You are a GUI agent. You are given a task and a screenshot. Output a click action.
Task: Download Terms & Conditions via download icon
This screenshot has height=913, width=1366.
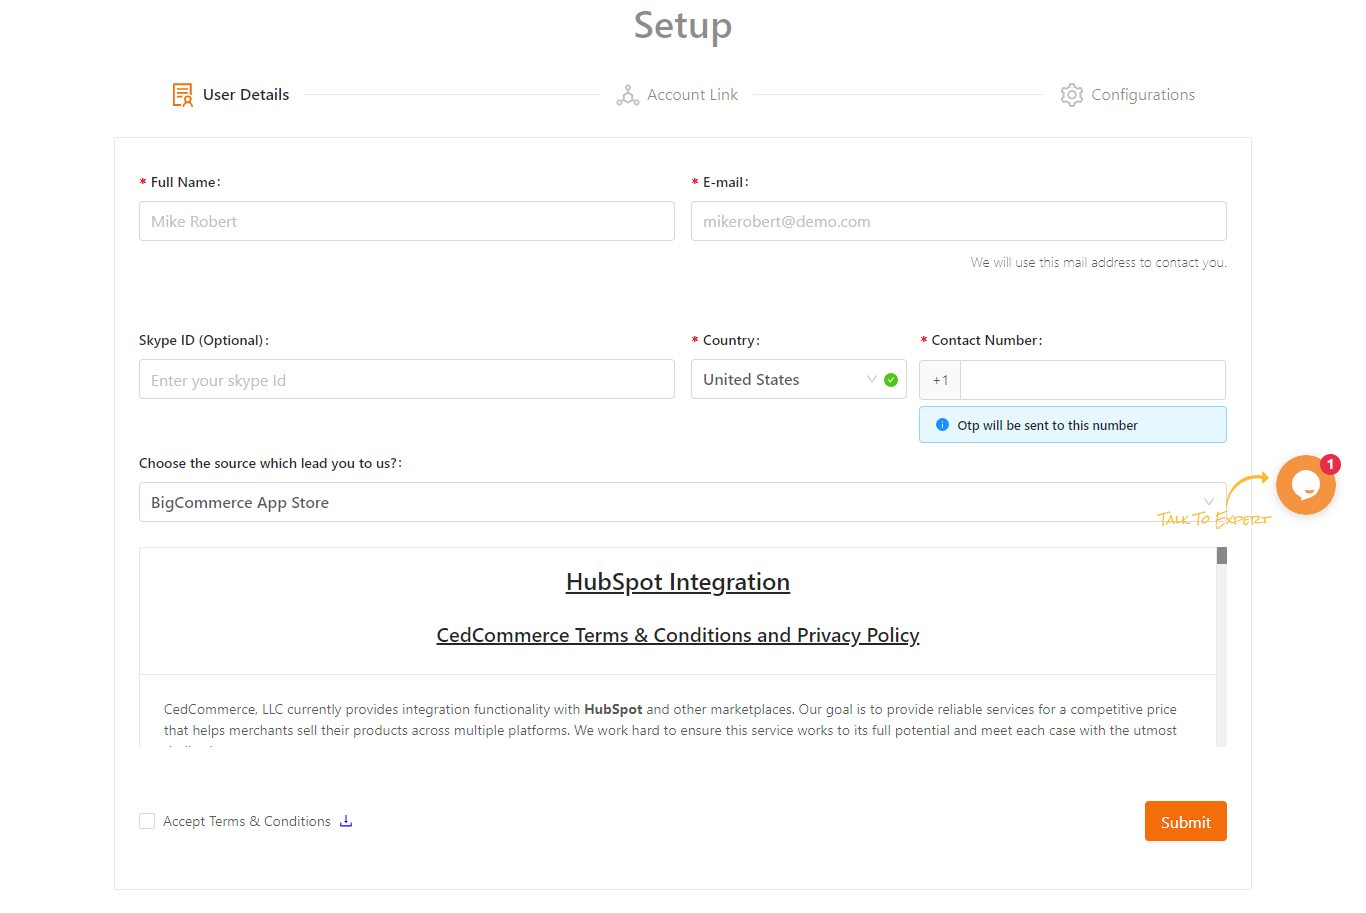point(346,821)
